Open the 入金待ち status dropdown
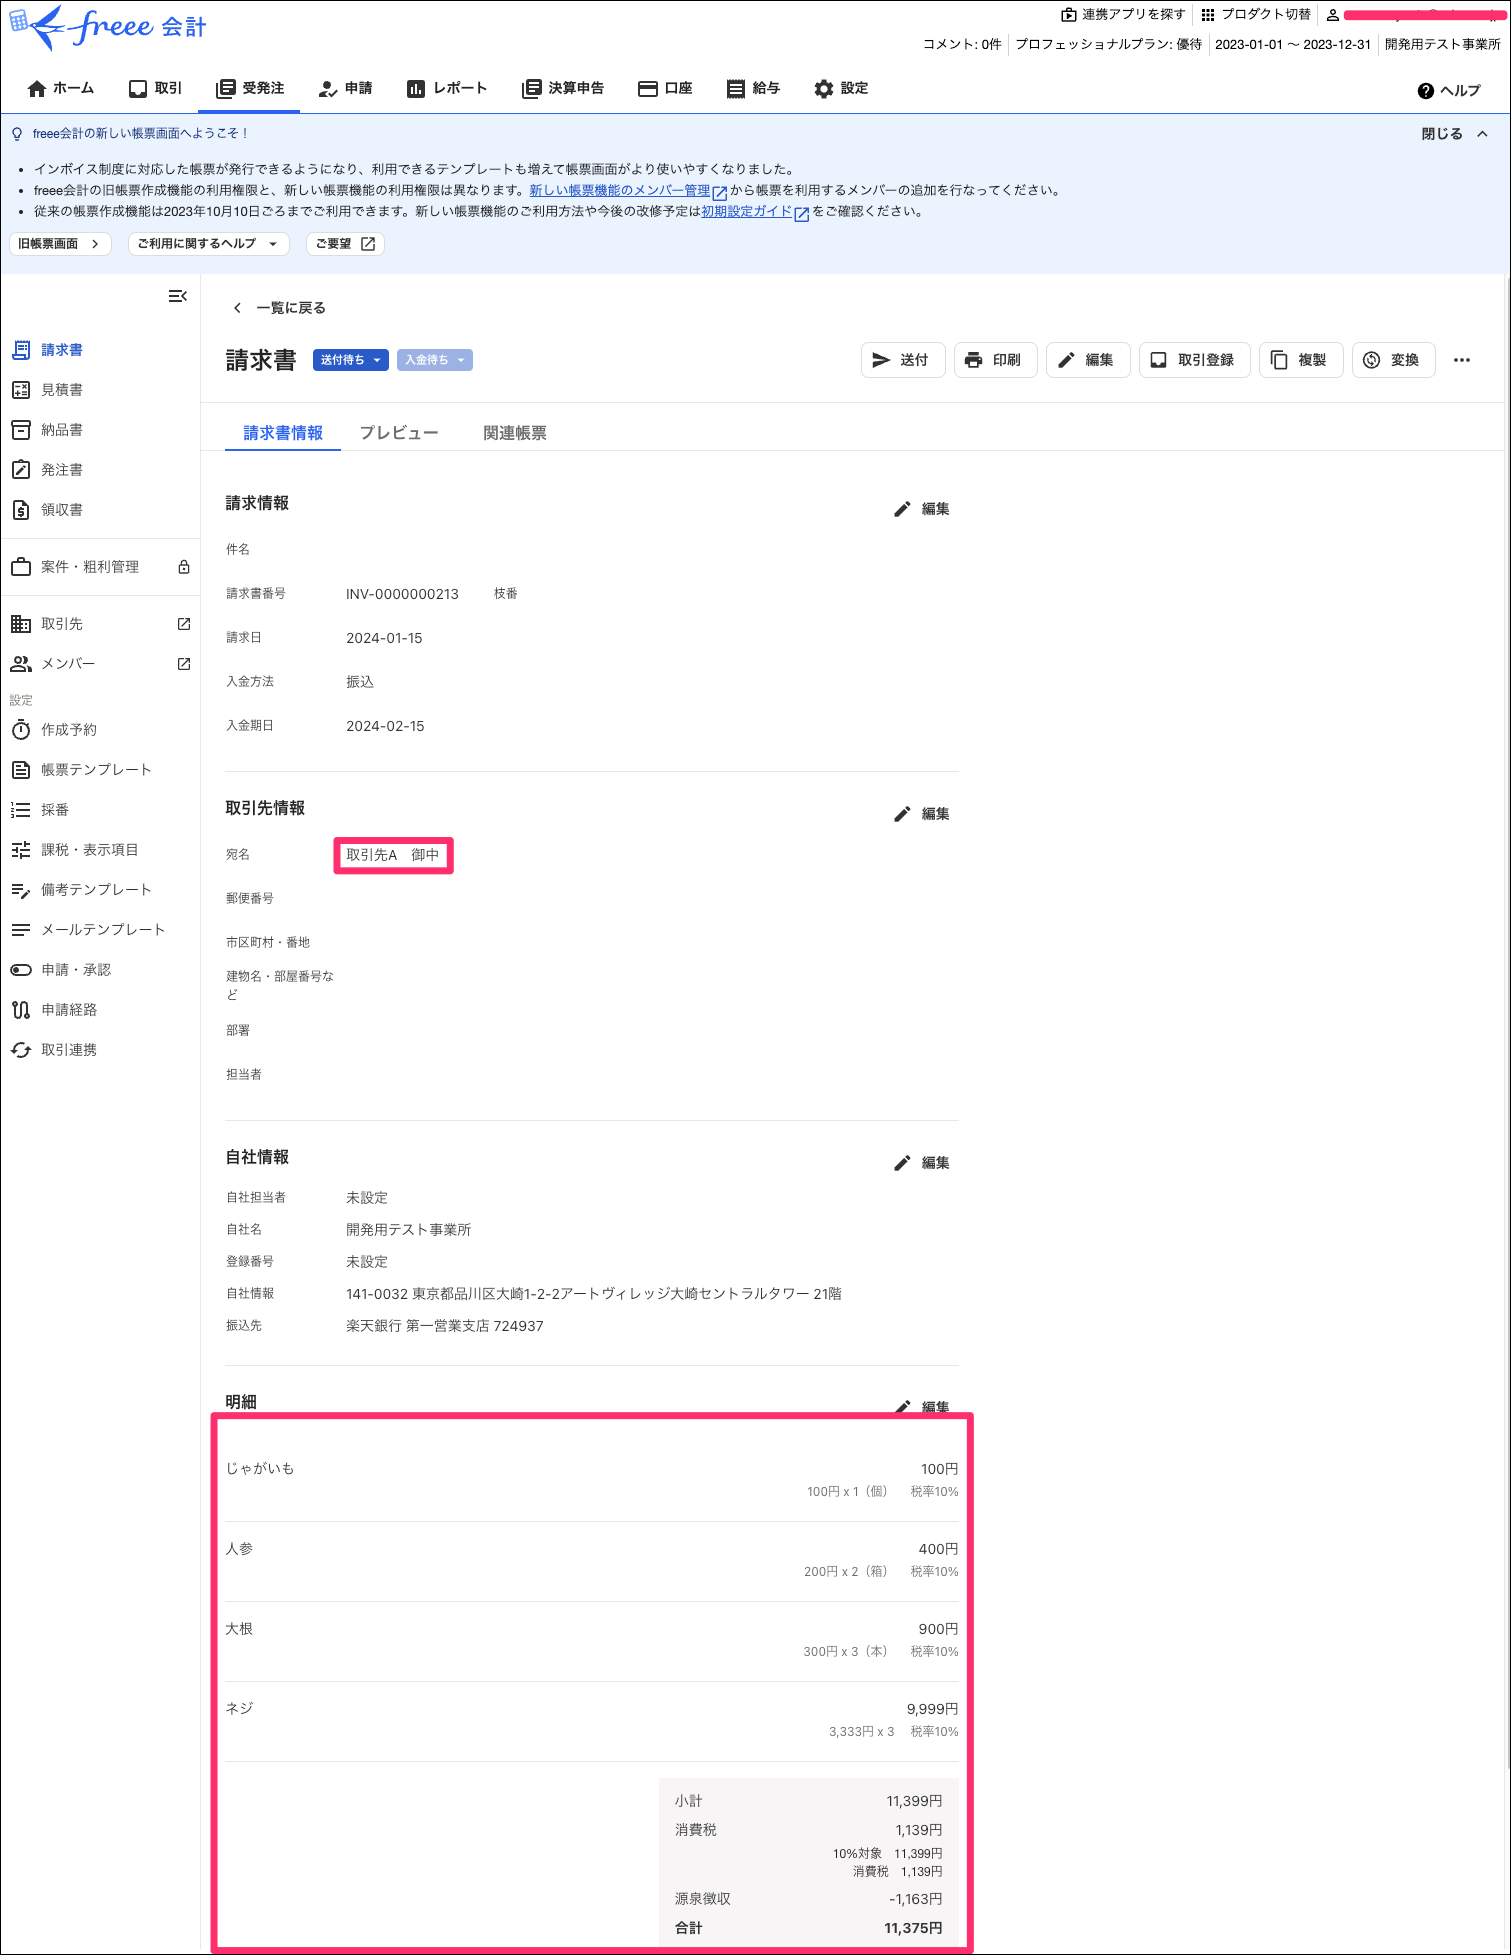This screenshot has width=1511, height=1955. click(434, 360)
